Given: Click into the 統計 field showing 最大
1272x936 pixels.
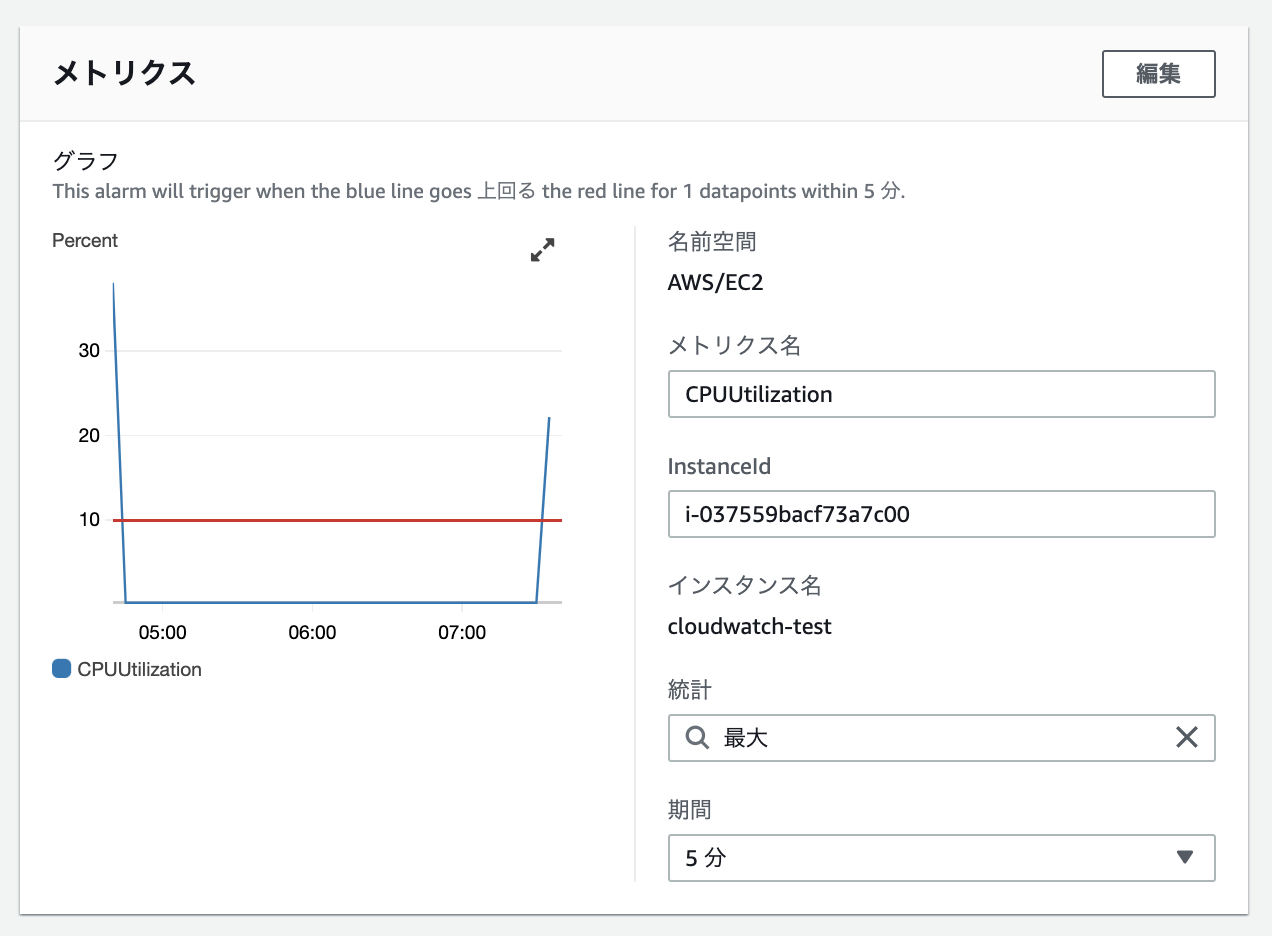Looking at the screenshot, I should [x=941, y=738].
